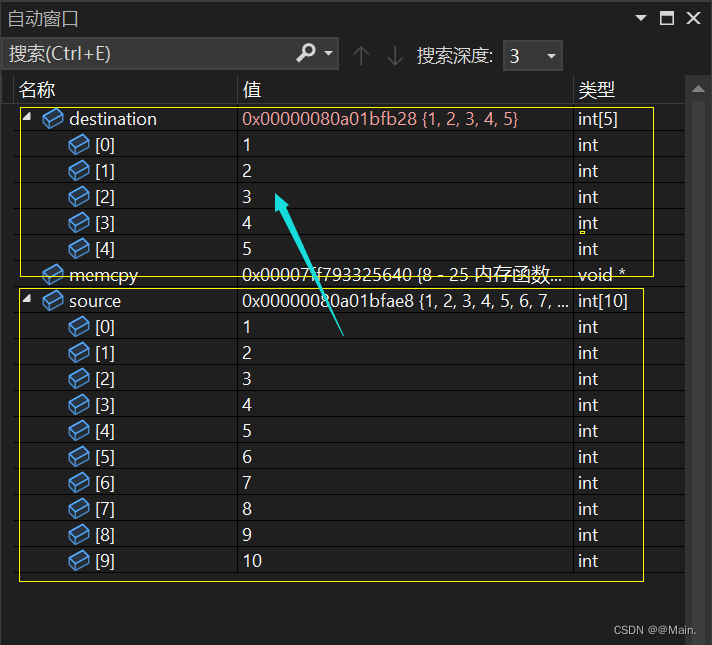Open the search options dropdown arrow

coord(329,53)
